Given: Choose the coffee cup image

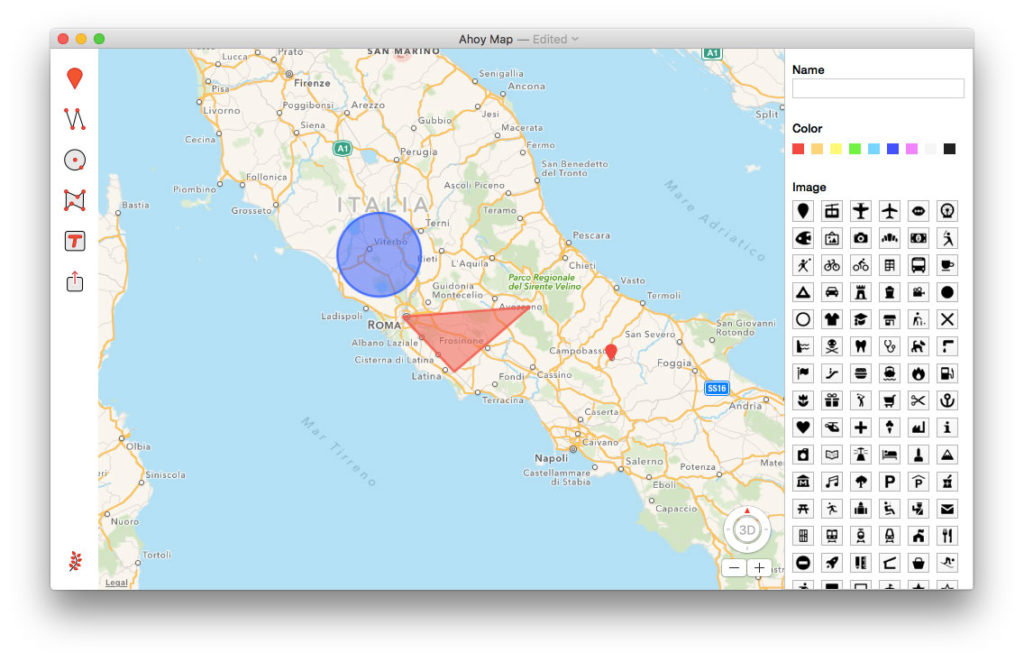Looking at the screenshot, I should tap(947, 265).
